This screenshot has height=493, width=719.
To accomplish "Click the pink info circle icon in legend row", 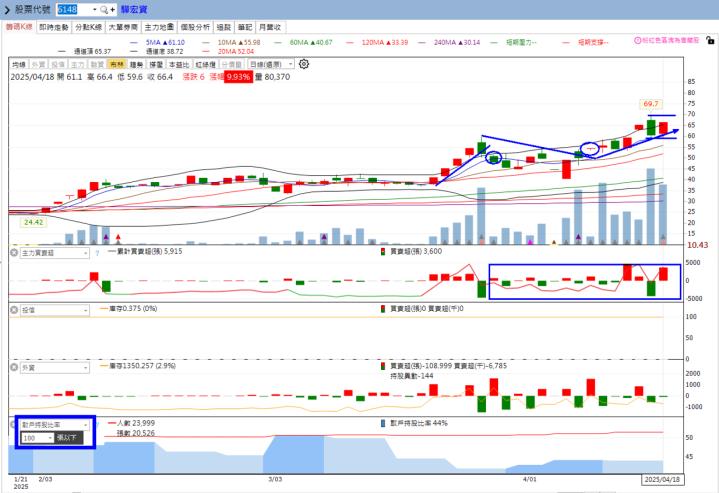I will [637, 40].
